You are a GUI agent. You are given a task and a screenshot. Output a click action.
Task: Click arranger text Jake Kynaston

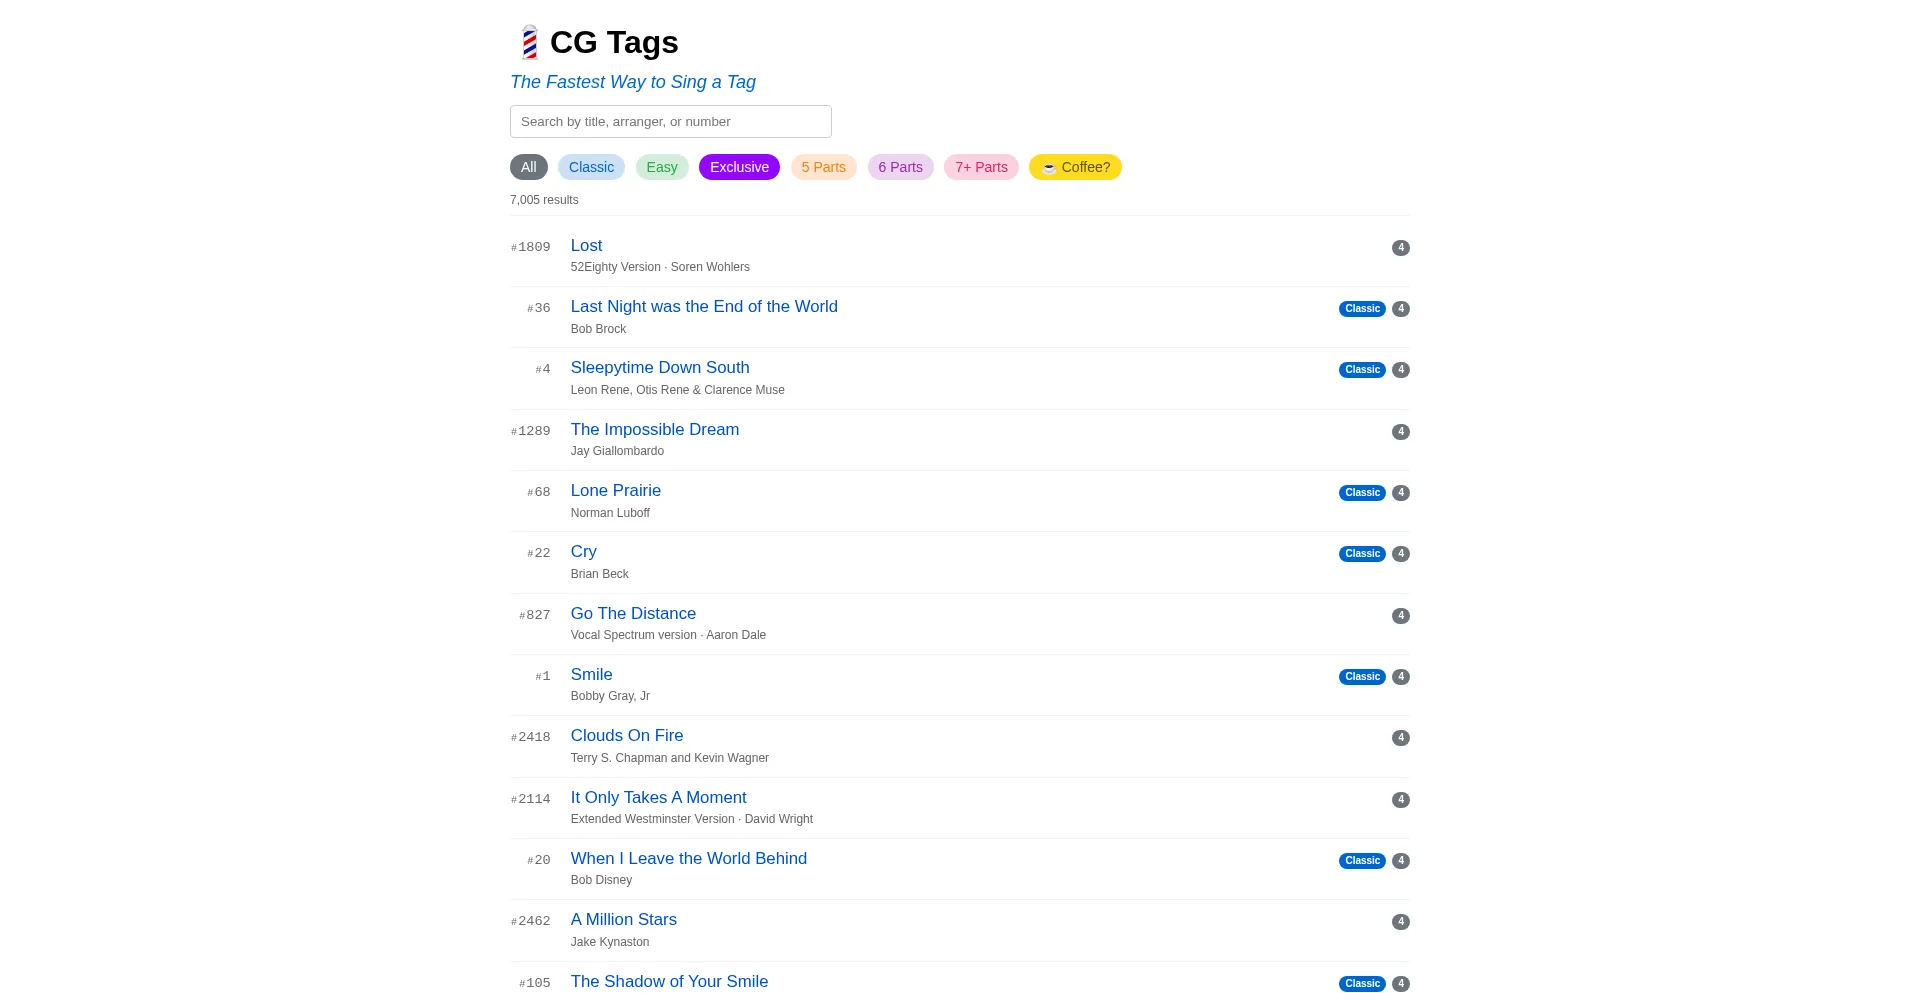[x=610, y=942]
